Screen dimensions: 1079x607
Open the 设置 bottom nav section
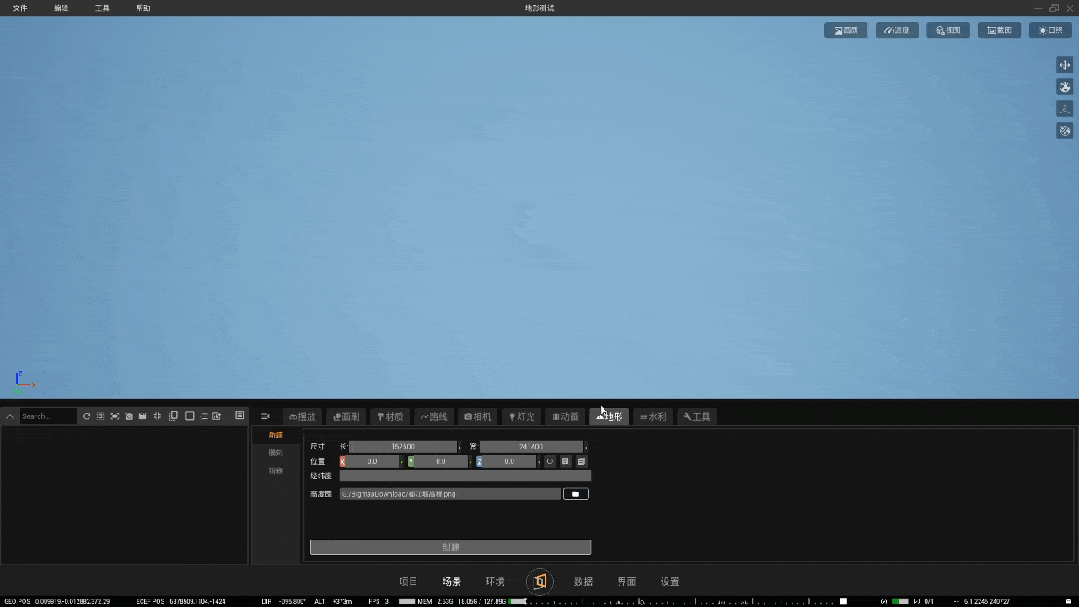tap(670, 582)
